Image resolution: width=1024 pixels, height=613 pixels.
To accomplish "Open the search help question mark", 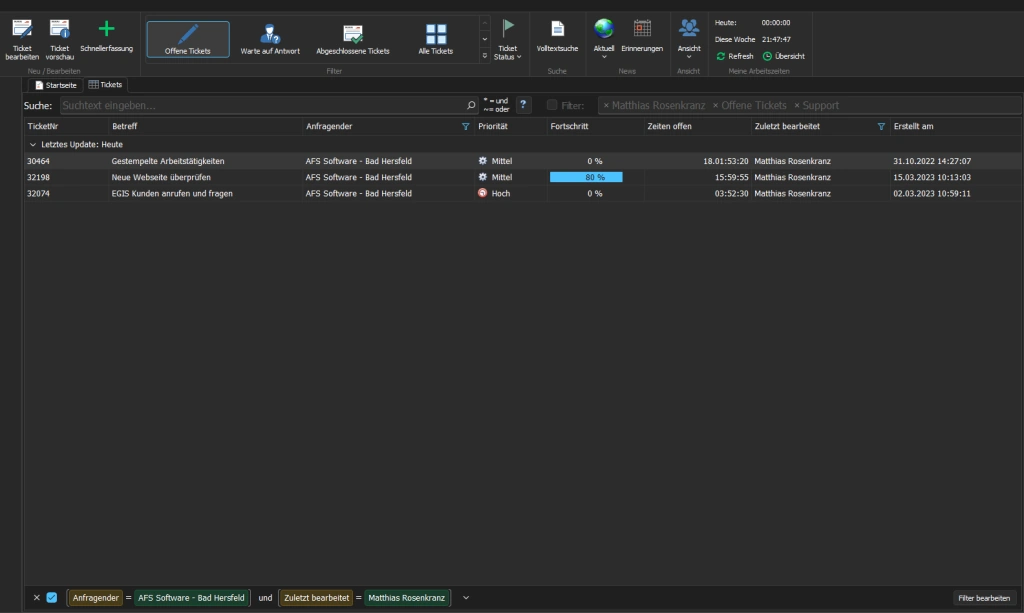I will click(523, 104).
